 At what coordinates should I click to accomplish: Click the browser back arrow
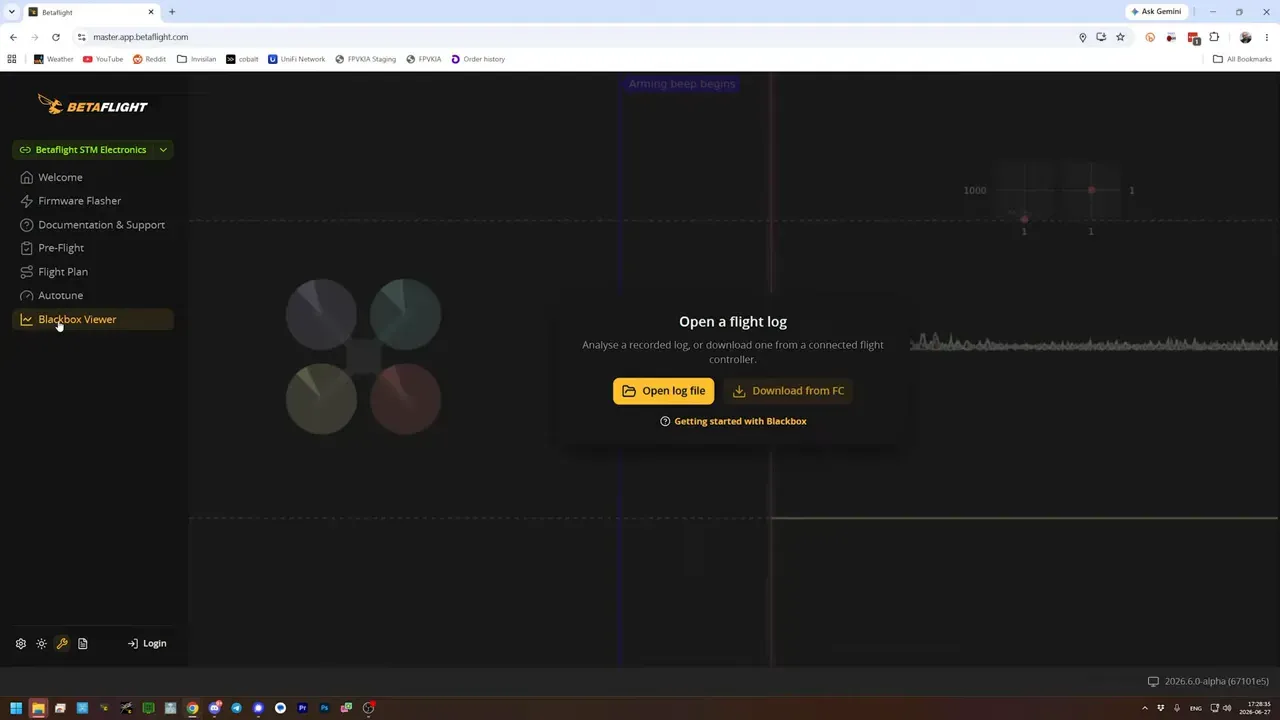13,37
